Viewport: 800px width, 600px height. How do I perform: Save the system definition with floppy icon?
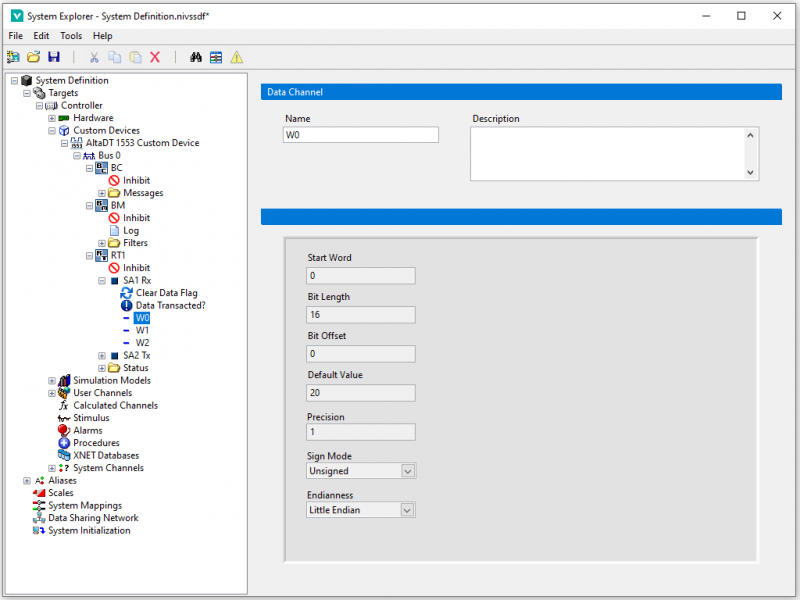coord(54,57)
